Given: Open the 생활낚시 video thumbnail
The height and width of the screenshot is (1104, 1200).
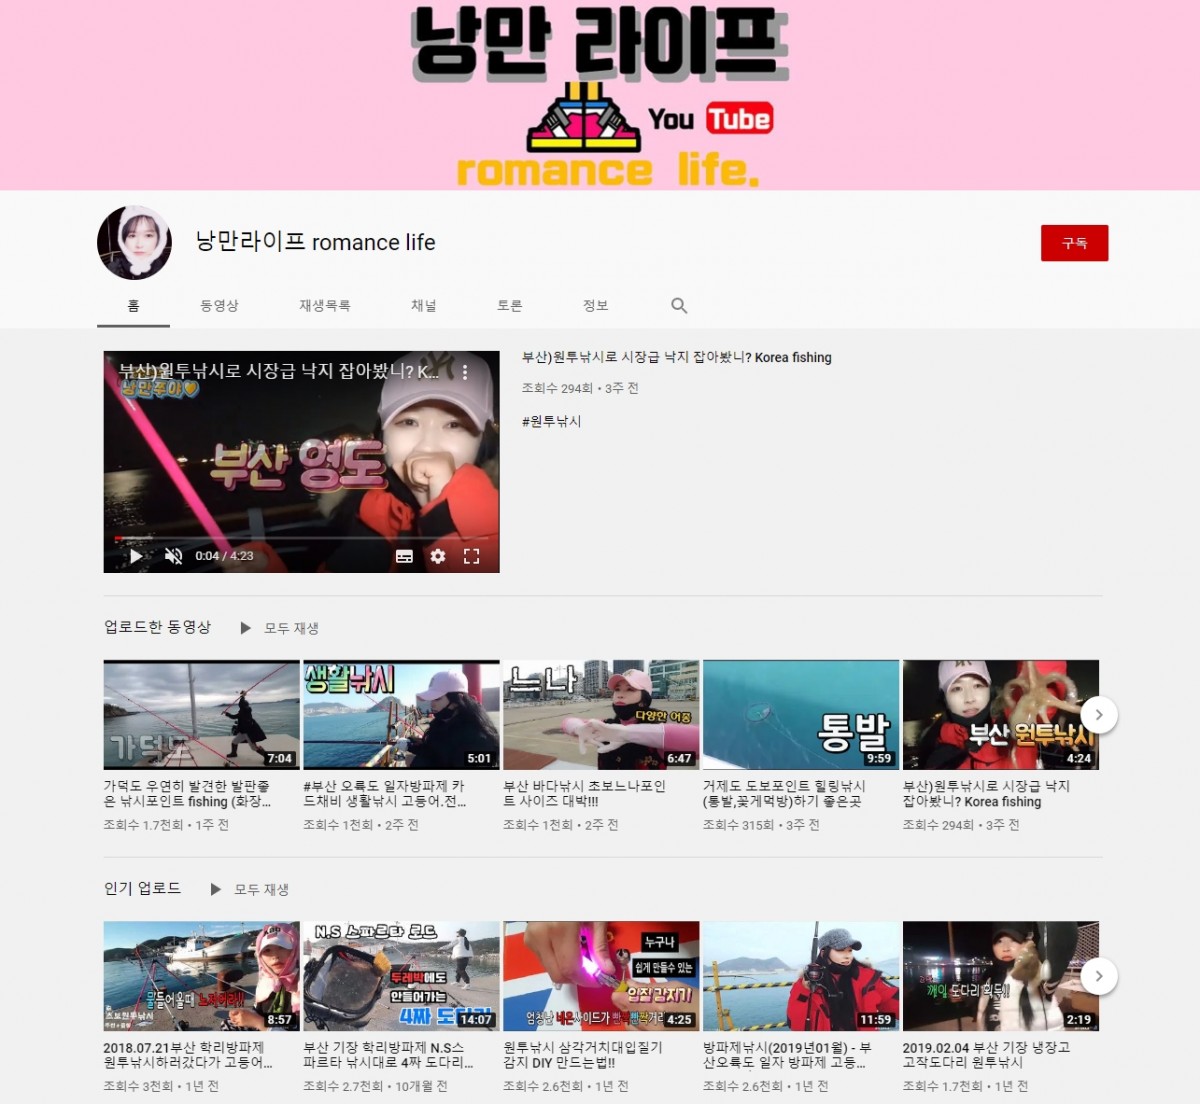Looking at the screenshot, I should coord(401,714).
